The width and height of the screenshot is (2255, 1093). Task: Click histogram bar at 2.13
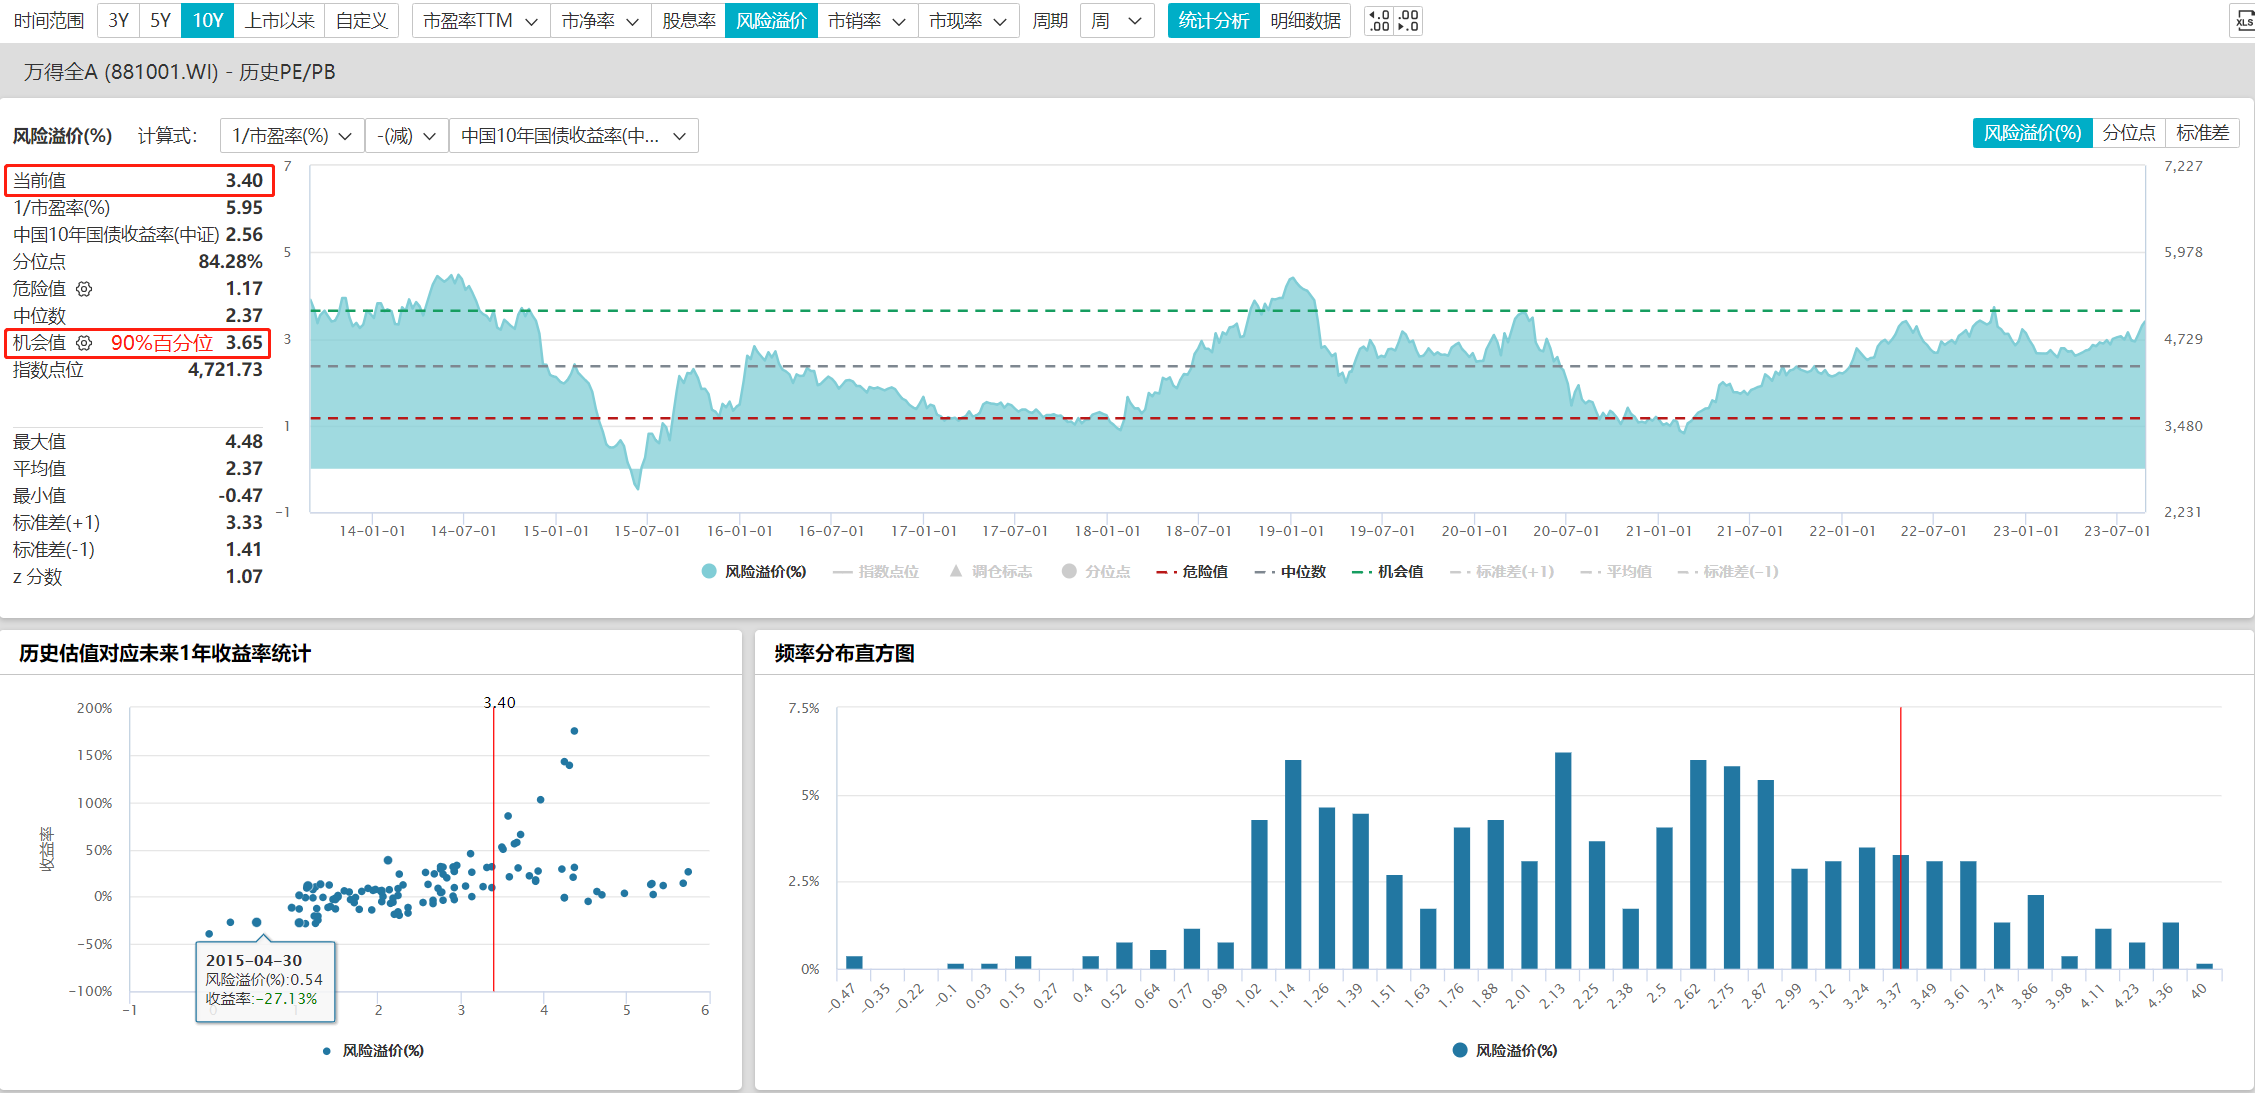pyautogui.click(x=1562, y=860)
